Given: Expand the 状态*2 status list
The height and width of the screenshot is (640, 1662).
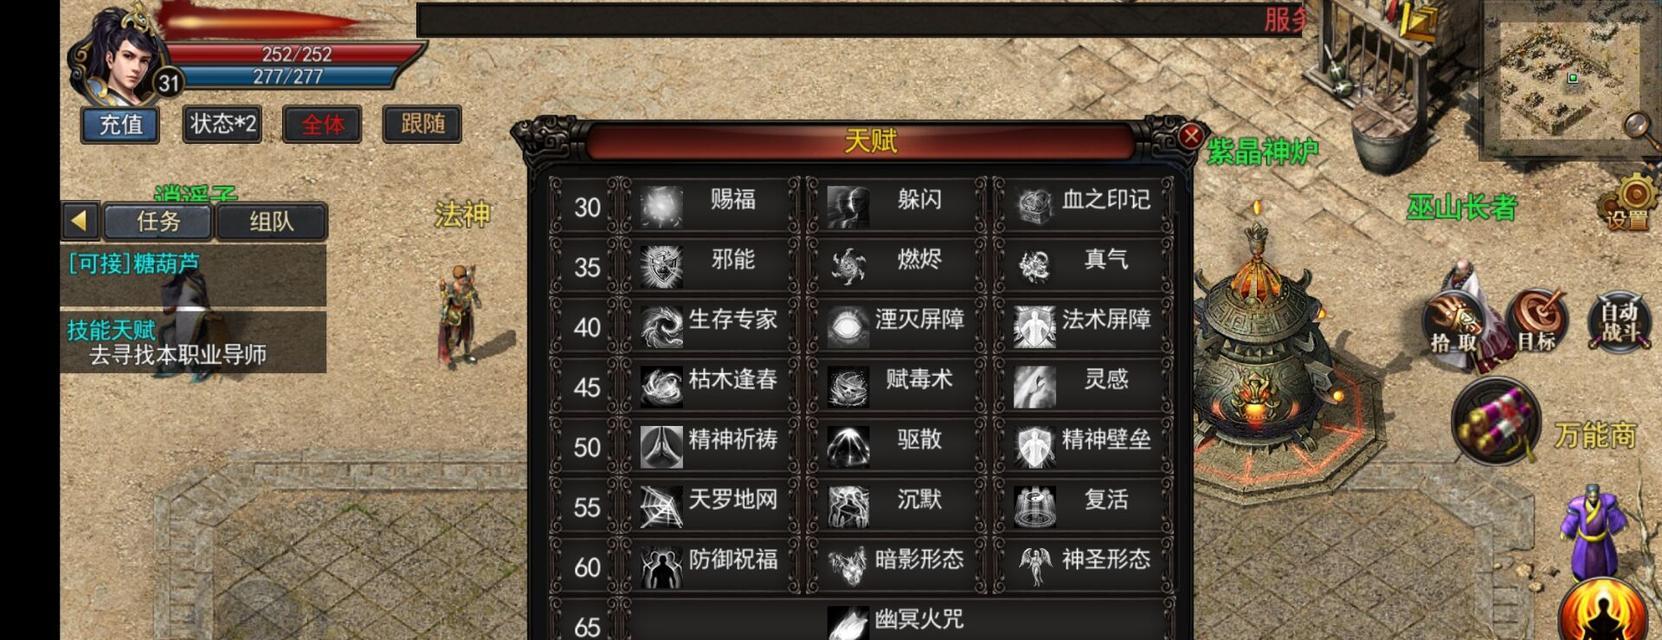Looking at the screenshot, I should [222, 124].
